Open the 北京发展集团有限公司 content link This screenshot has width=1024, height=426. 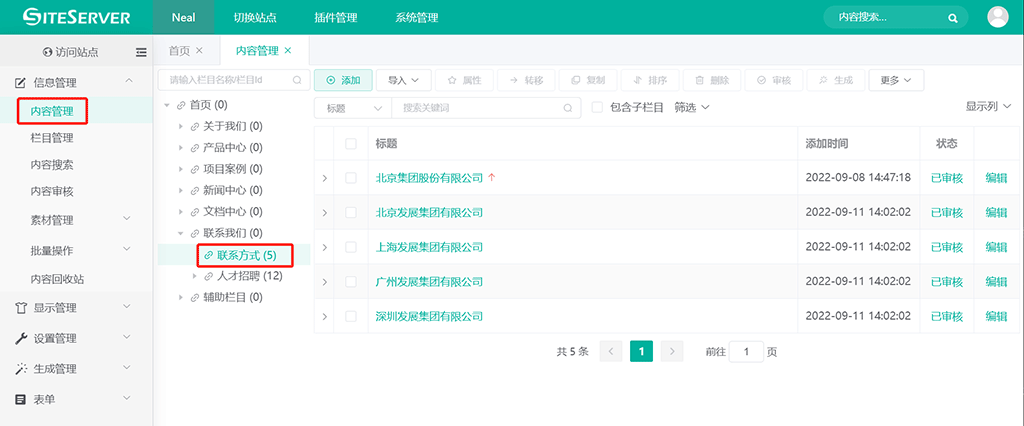pyautogui.click(x=429, y=213)
